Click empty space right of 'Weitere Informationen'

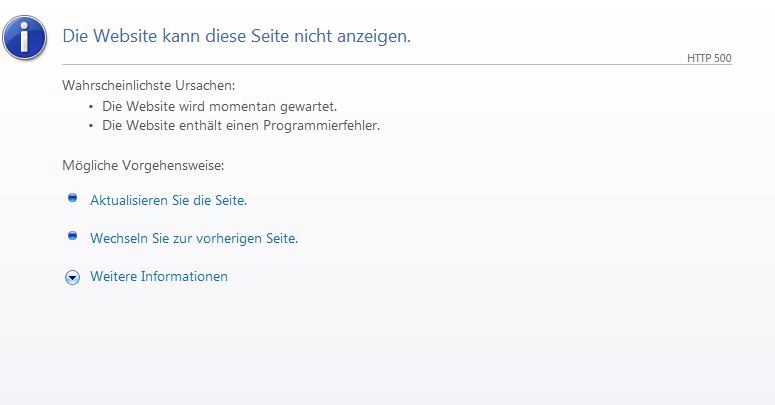450,276
